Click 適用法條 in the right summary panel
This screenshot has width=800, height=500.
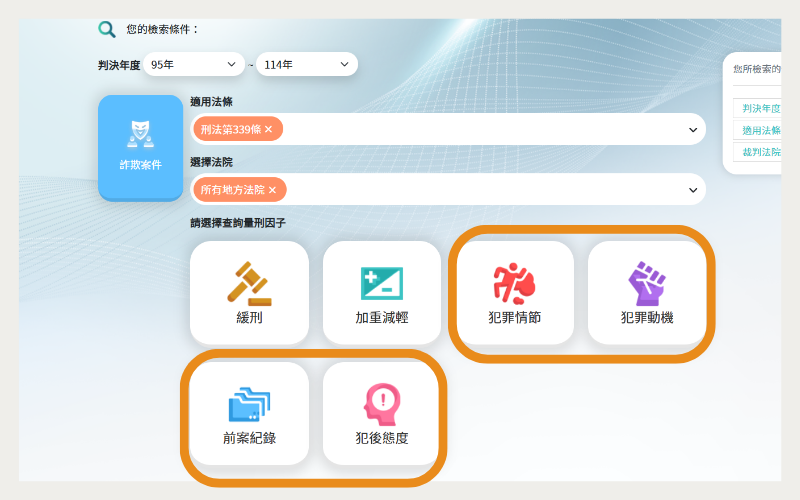coord(760,130)
